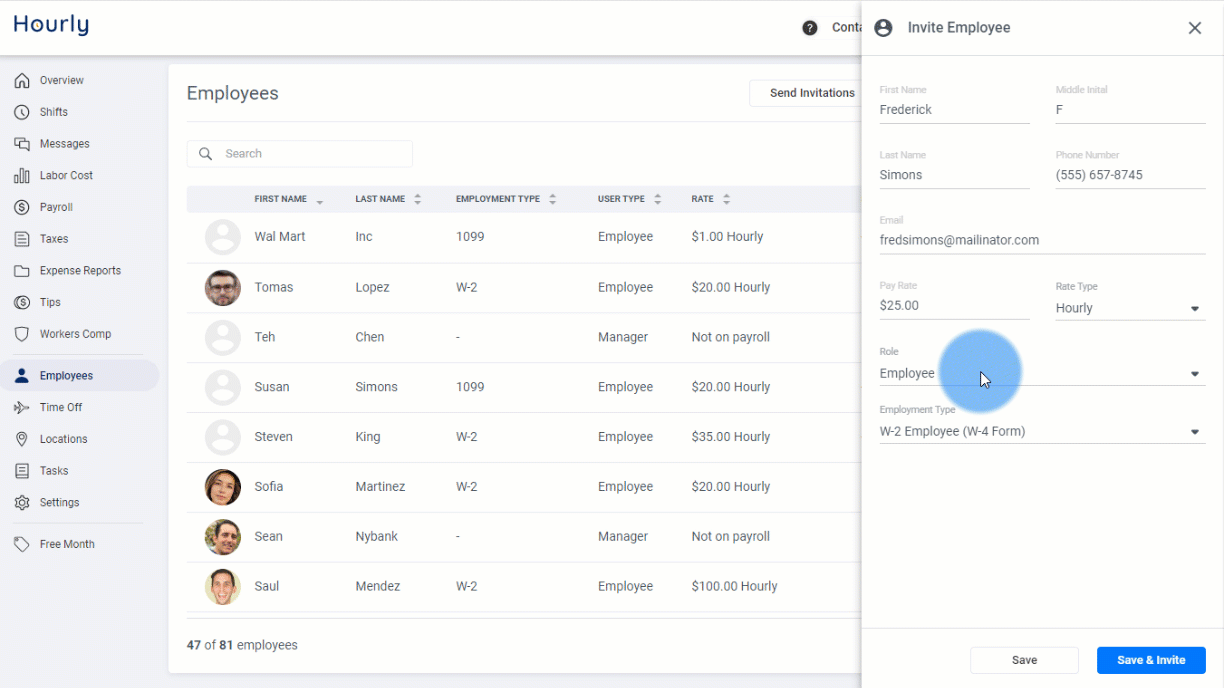The width and height of the screenshot is (1224, 688).
Task: Open the Overview home icon in sidebar
Action: (x=21, y=80)
